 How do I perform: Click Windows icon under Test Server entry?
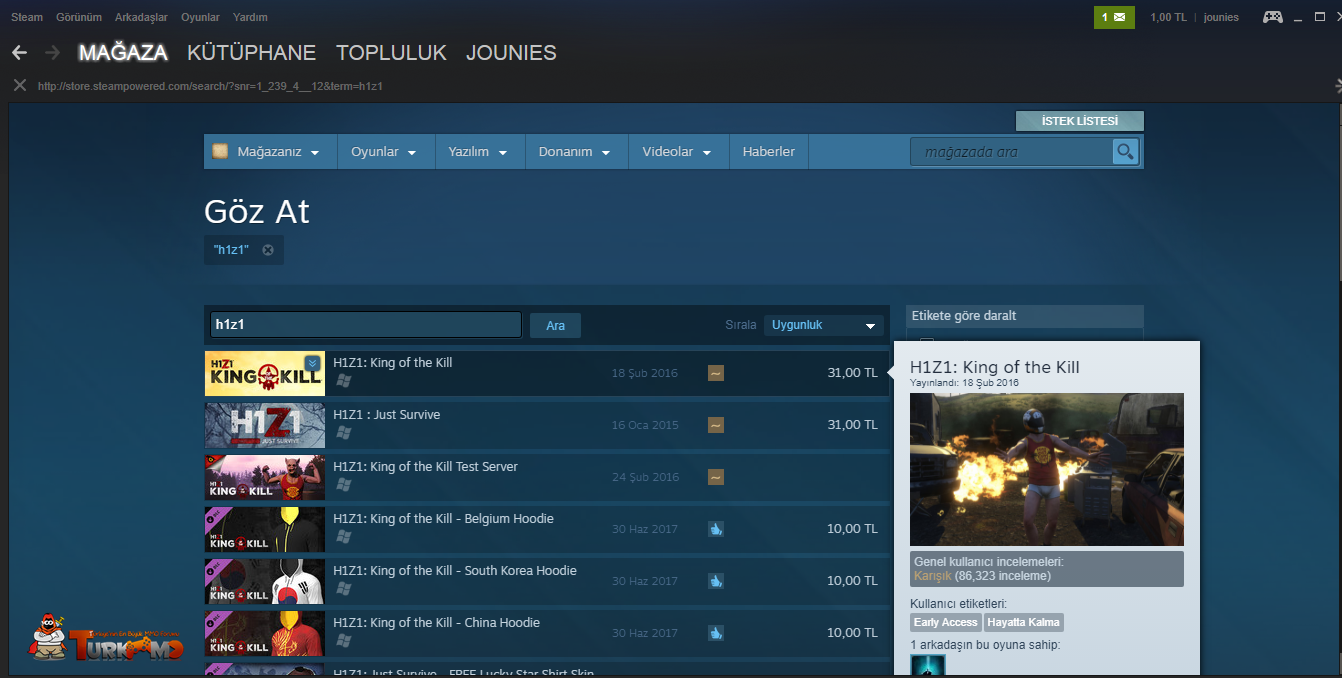[344, 485]
